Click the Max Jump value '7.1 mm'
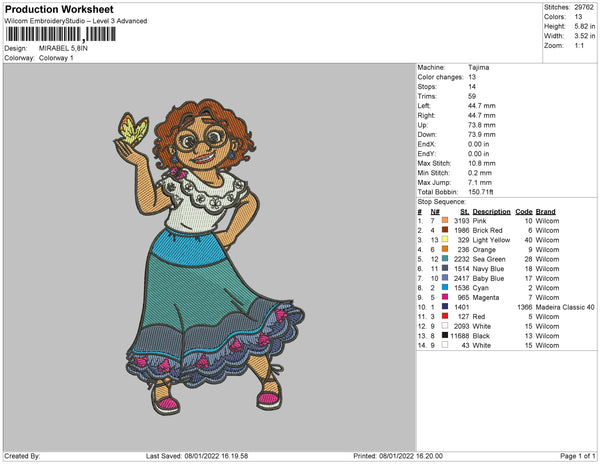Image resolution: width=600 pixels, height=464 pixels. [x=480, y=182]
